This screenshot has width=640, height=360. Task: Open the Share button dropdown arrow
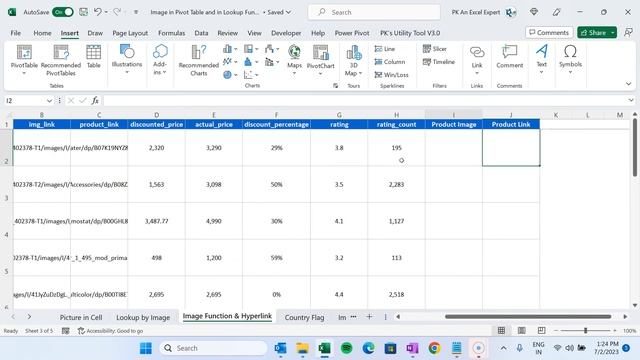click(x=613, y=33)
